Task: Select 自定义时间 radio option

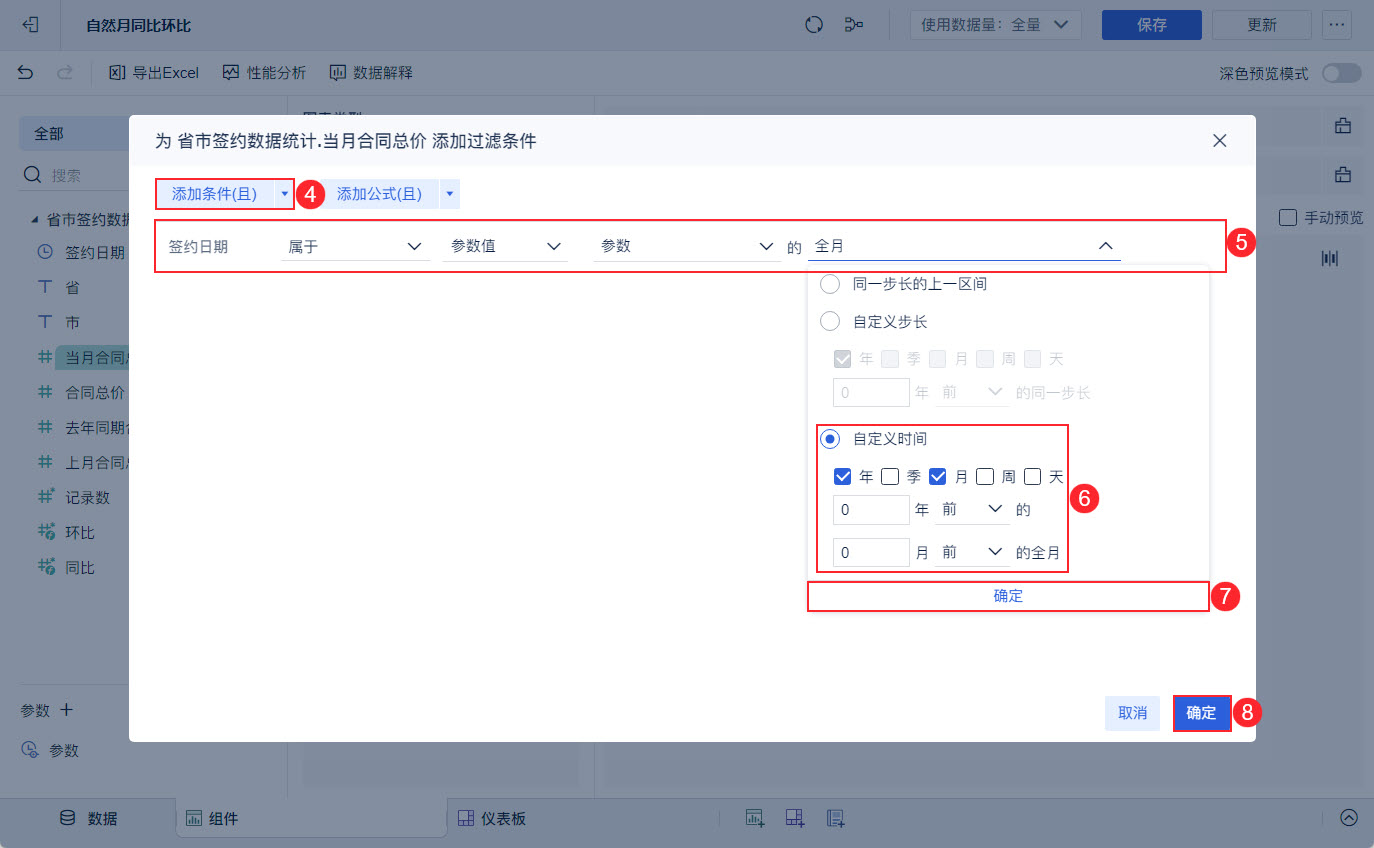Action: 829,439
